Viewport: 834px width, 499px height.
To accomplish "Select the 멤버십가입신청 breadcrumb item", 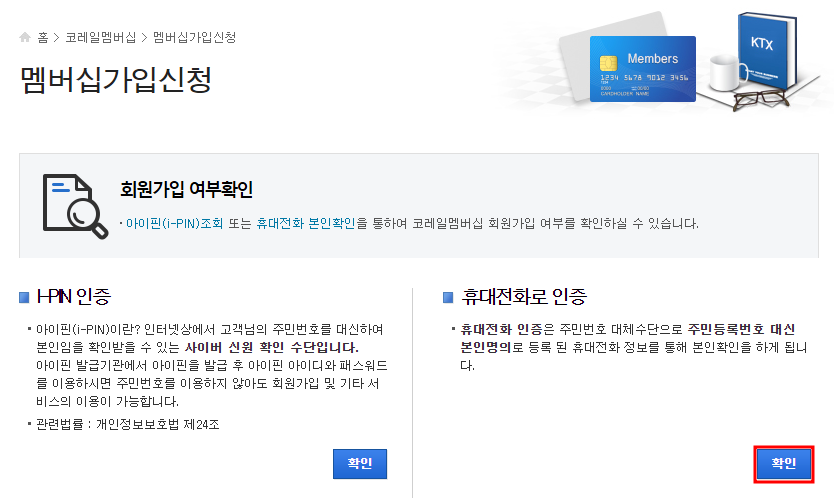I will click(195, 37).
